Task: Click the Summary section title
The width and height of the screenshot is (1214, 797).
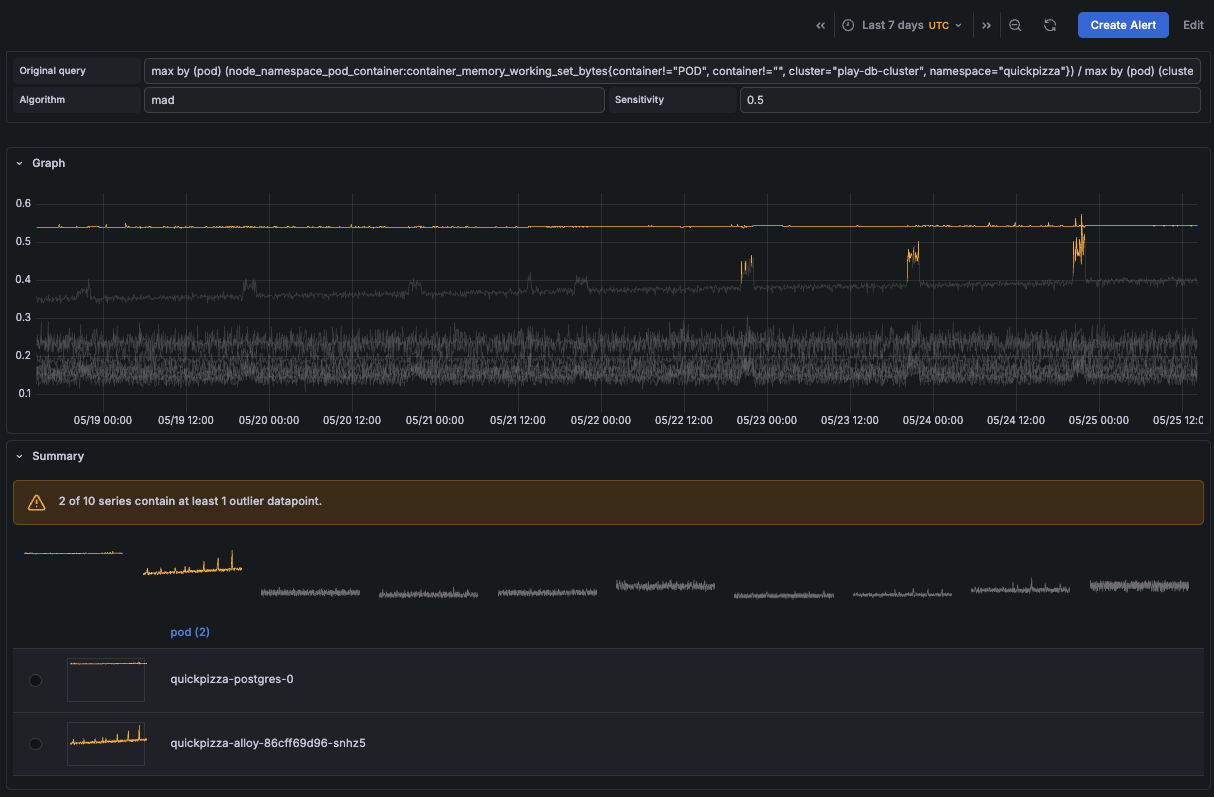Action: (58, 456)
